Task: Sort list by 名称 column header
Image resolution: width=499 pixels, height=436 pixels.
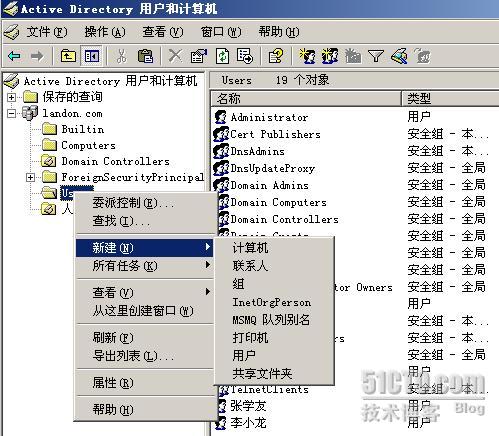Action: 306,98
